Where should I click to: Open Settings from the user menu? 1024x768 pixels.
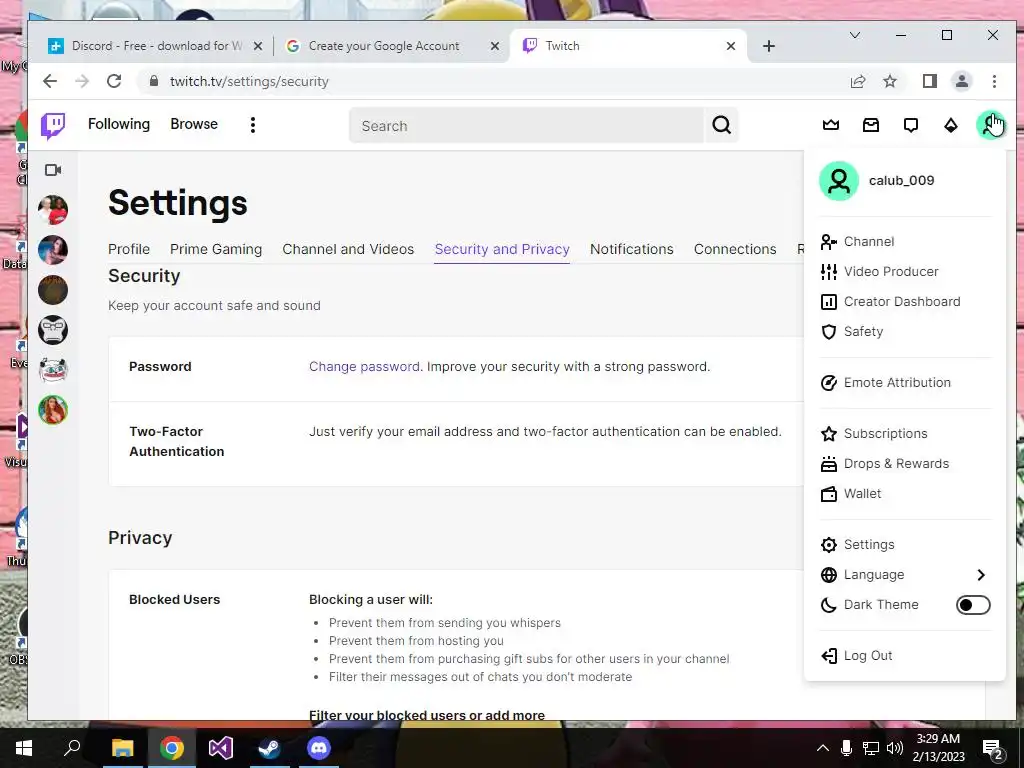[905, 545]
